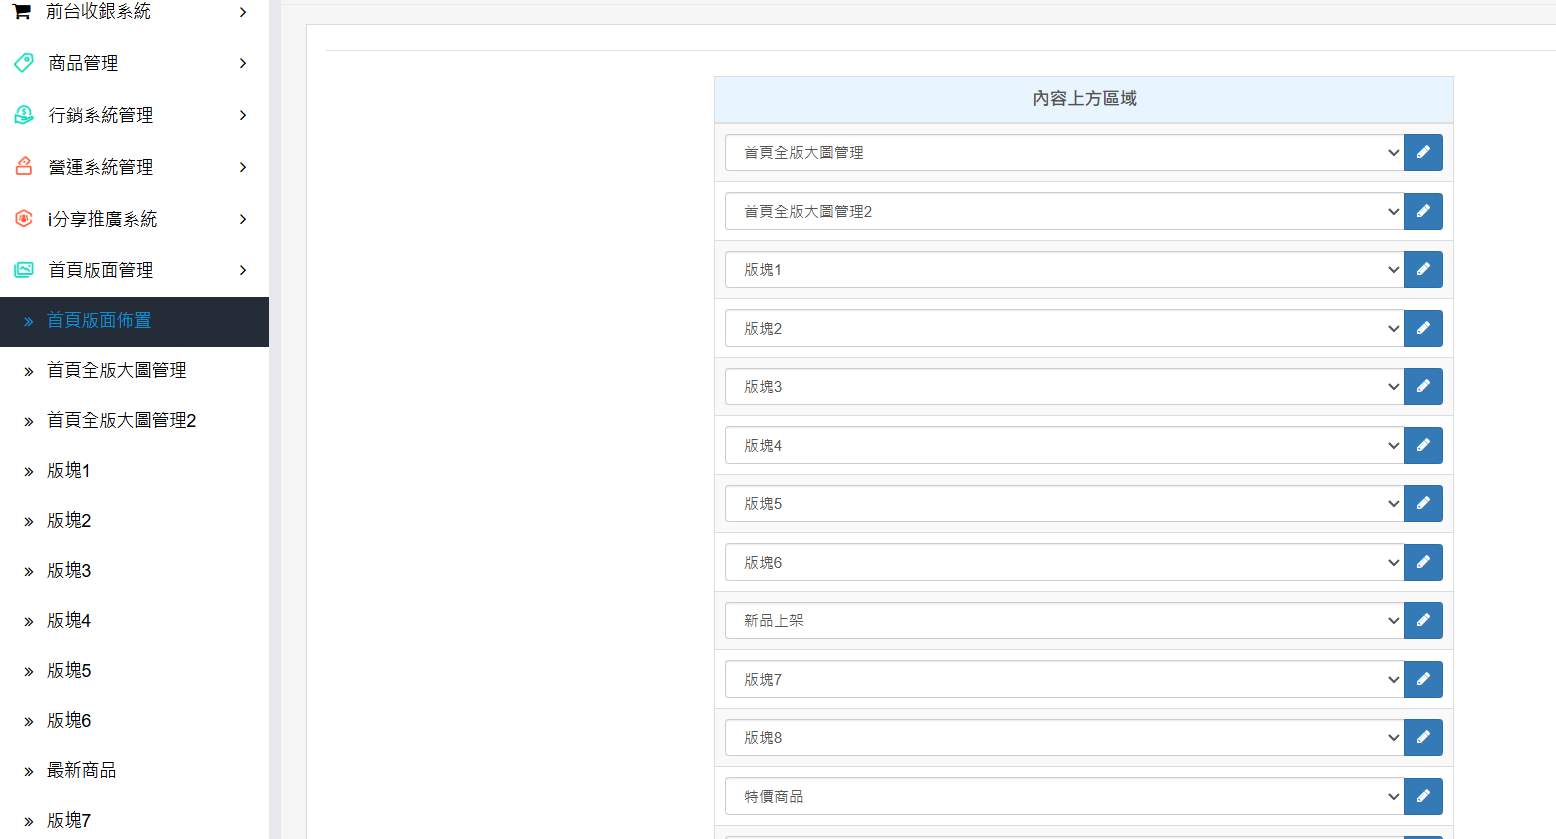Viewport: 1556px width, 839px height.
Task: Expand the 行銷系統管理 sidebar menu
Action: [x=134, y=115]
